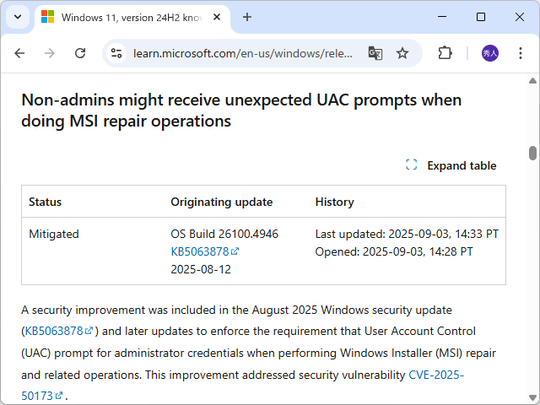The height and width of the screenshot is (405, 540).
Task: Open the Chrome profile avatar
Action: [x=490, y=53]
